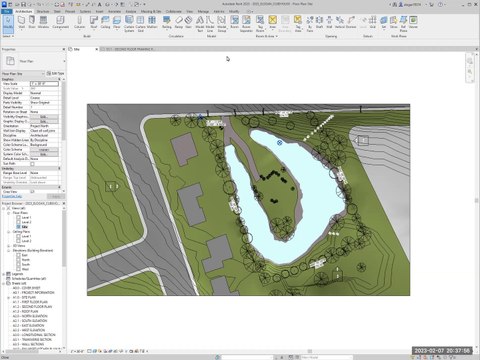
Task: Choose the Curtain Grid tool
Action: click(x=141, y=24)
